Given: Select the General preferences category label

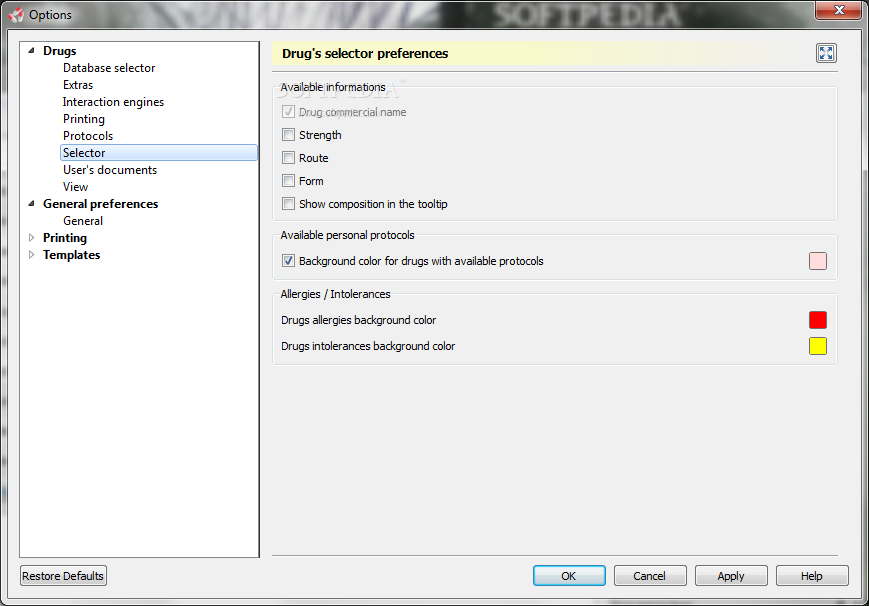Looking at the screenshot, I should [x=100, y=204].
